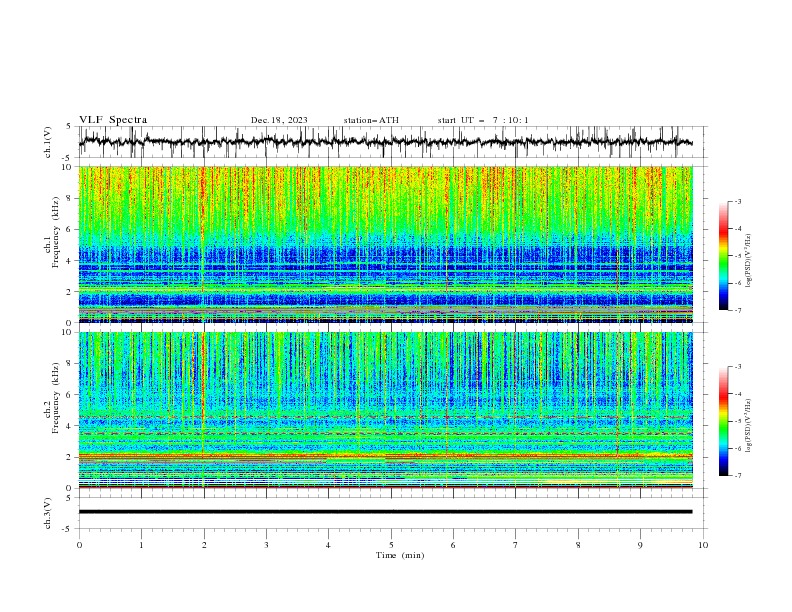The image size is (792, 612).
Task: Click the time axis tick label "7"
Action: coord(516,545)
